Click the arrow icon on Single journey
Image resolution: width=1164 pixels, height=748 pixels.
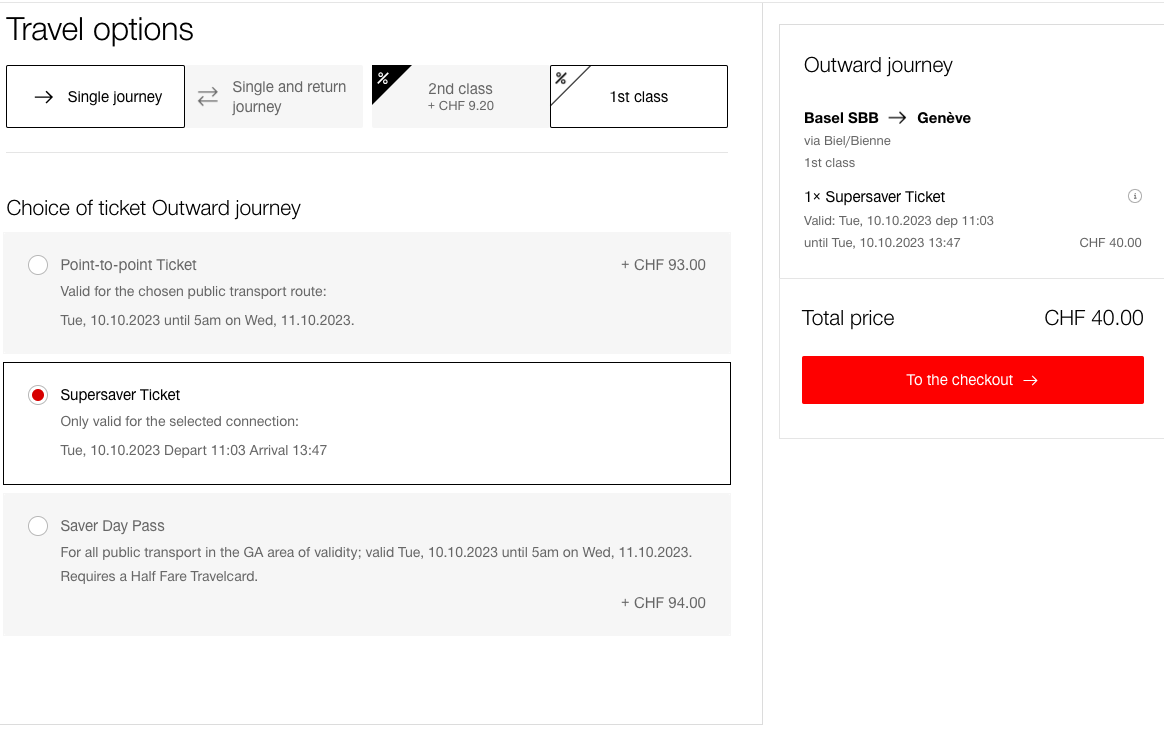[44, 97]
